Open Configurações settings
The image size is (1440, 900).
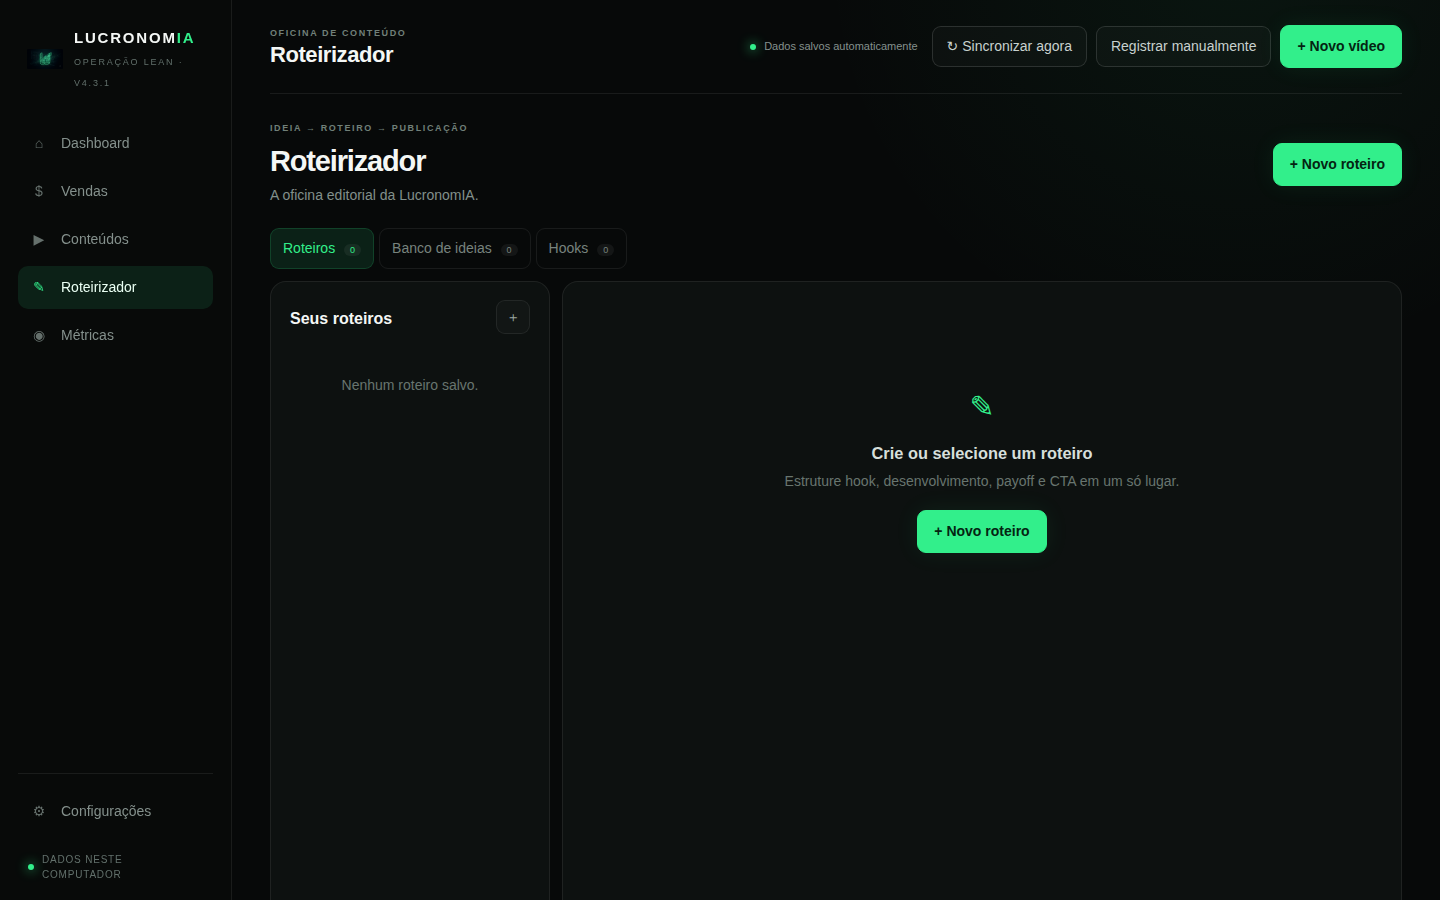tap(115, 811)
